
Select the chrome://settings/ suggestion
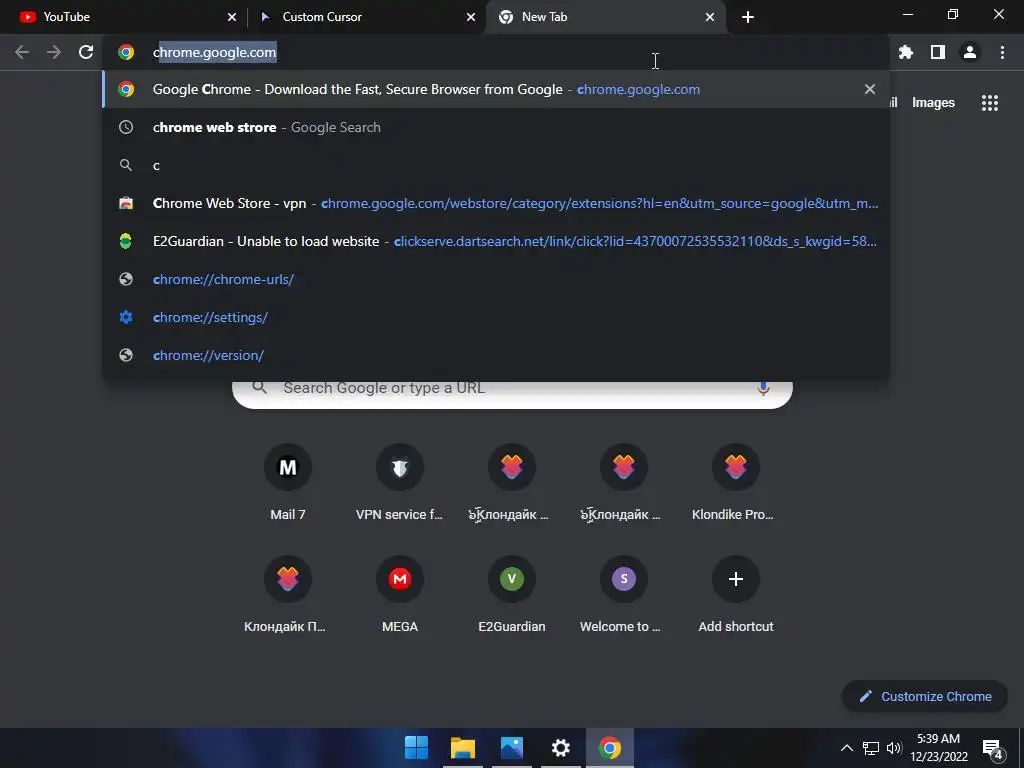[x=496, y=317]
